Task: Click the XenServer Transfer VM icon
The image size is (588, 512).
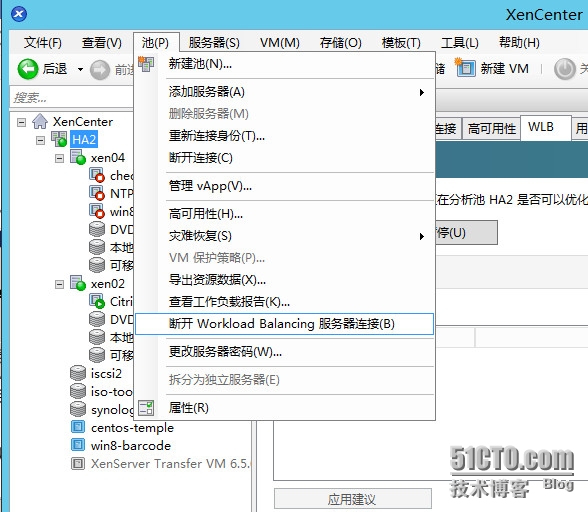Action: pos(78,463)
